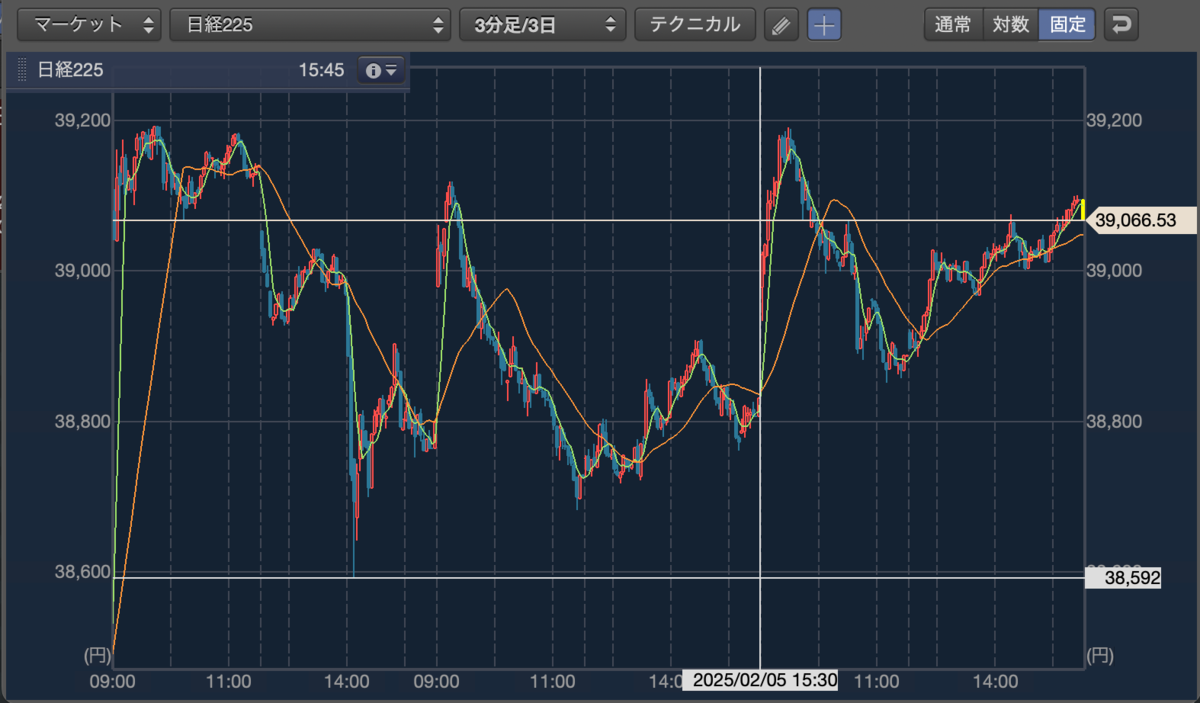Toggle the crosshair cursor icon
The width and height of the screenshot is (1200, 703).
824,25
